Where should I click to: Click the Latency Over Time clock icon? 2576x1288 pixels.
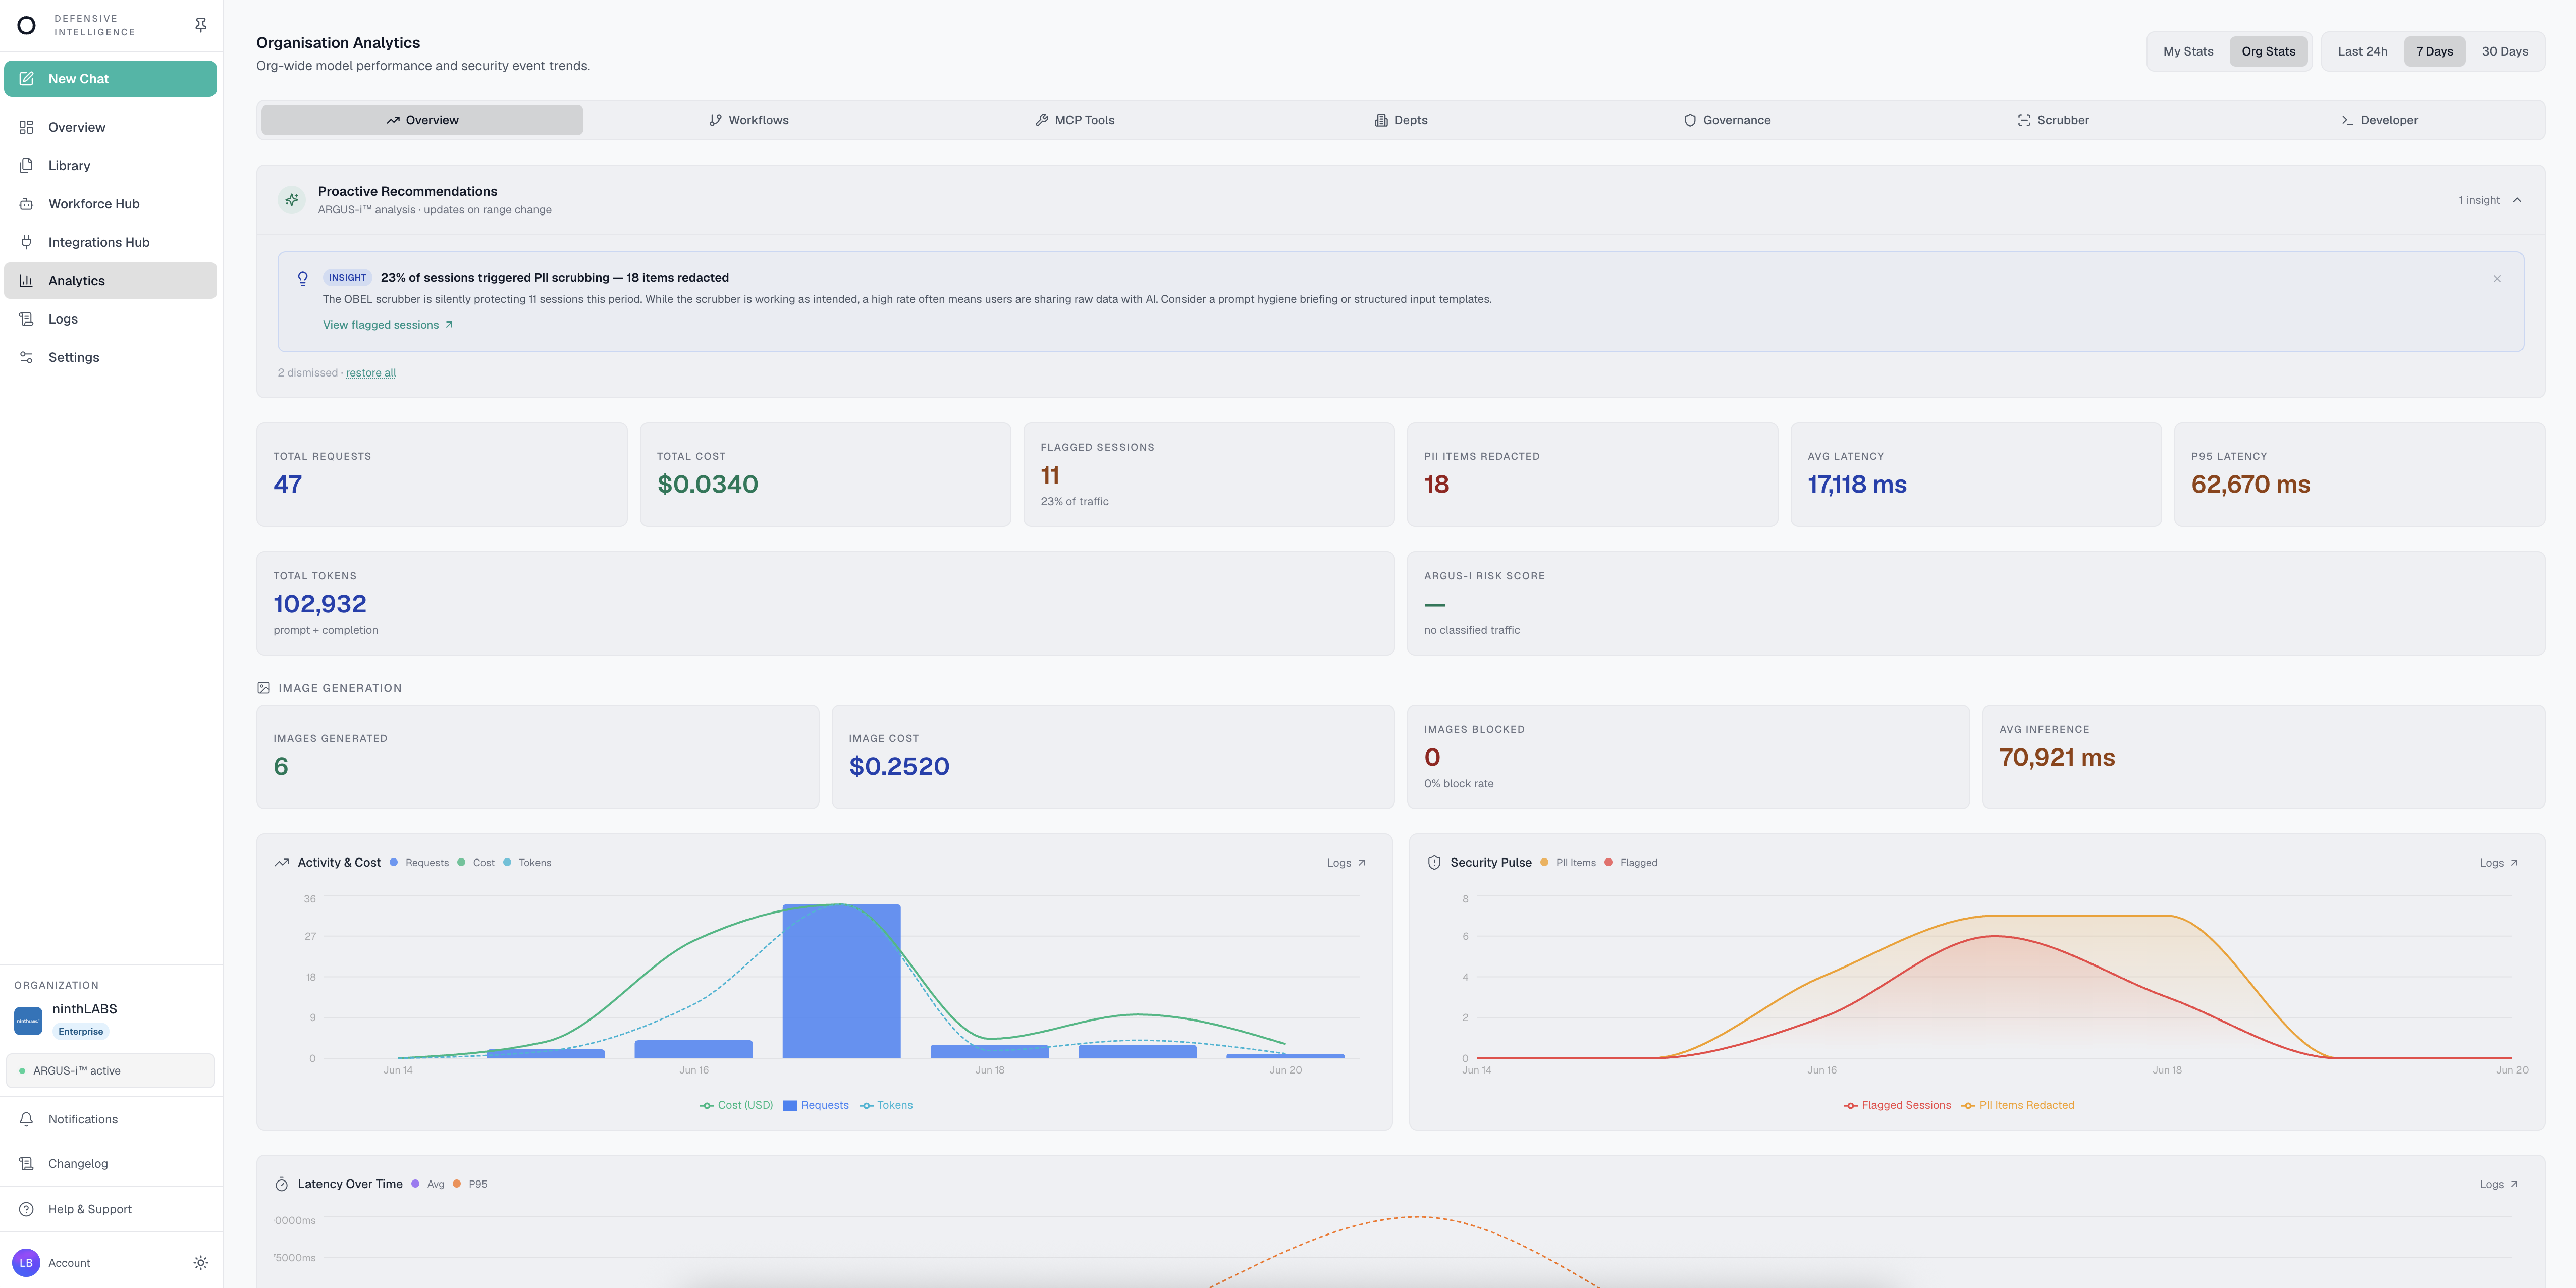coord(282,1184)
